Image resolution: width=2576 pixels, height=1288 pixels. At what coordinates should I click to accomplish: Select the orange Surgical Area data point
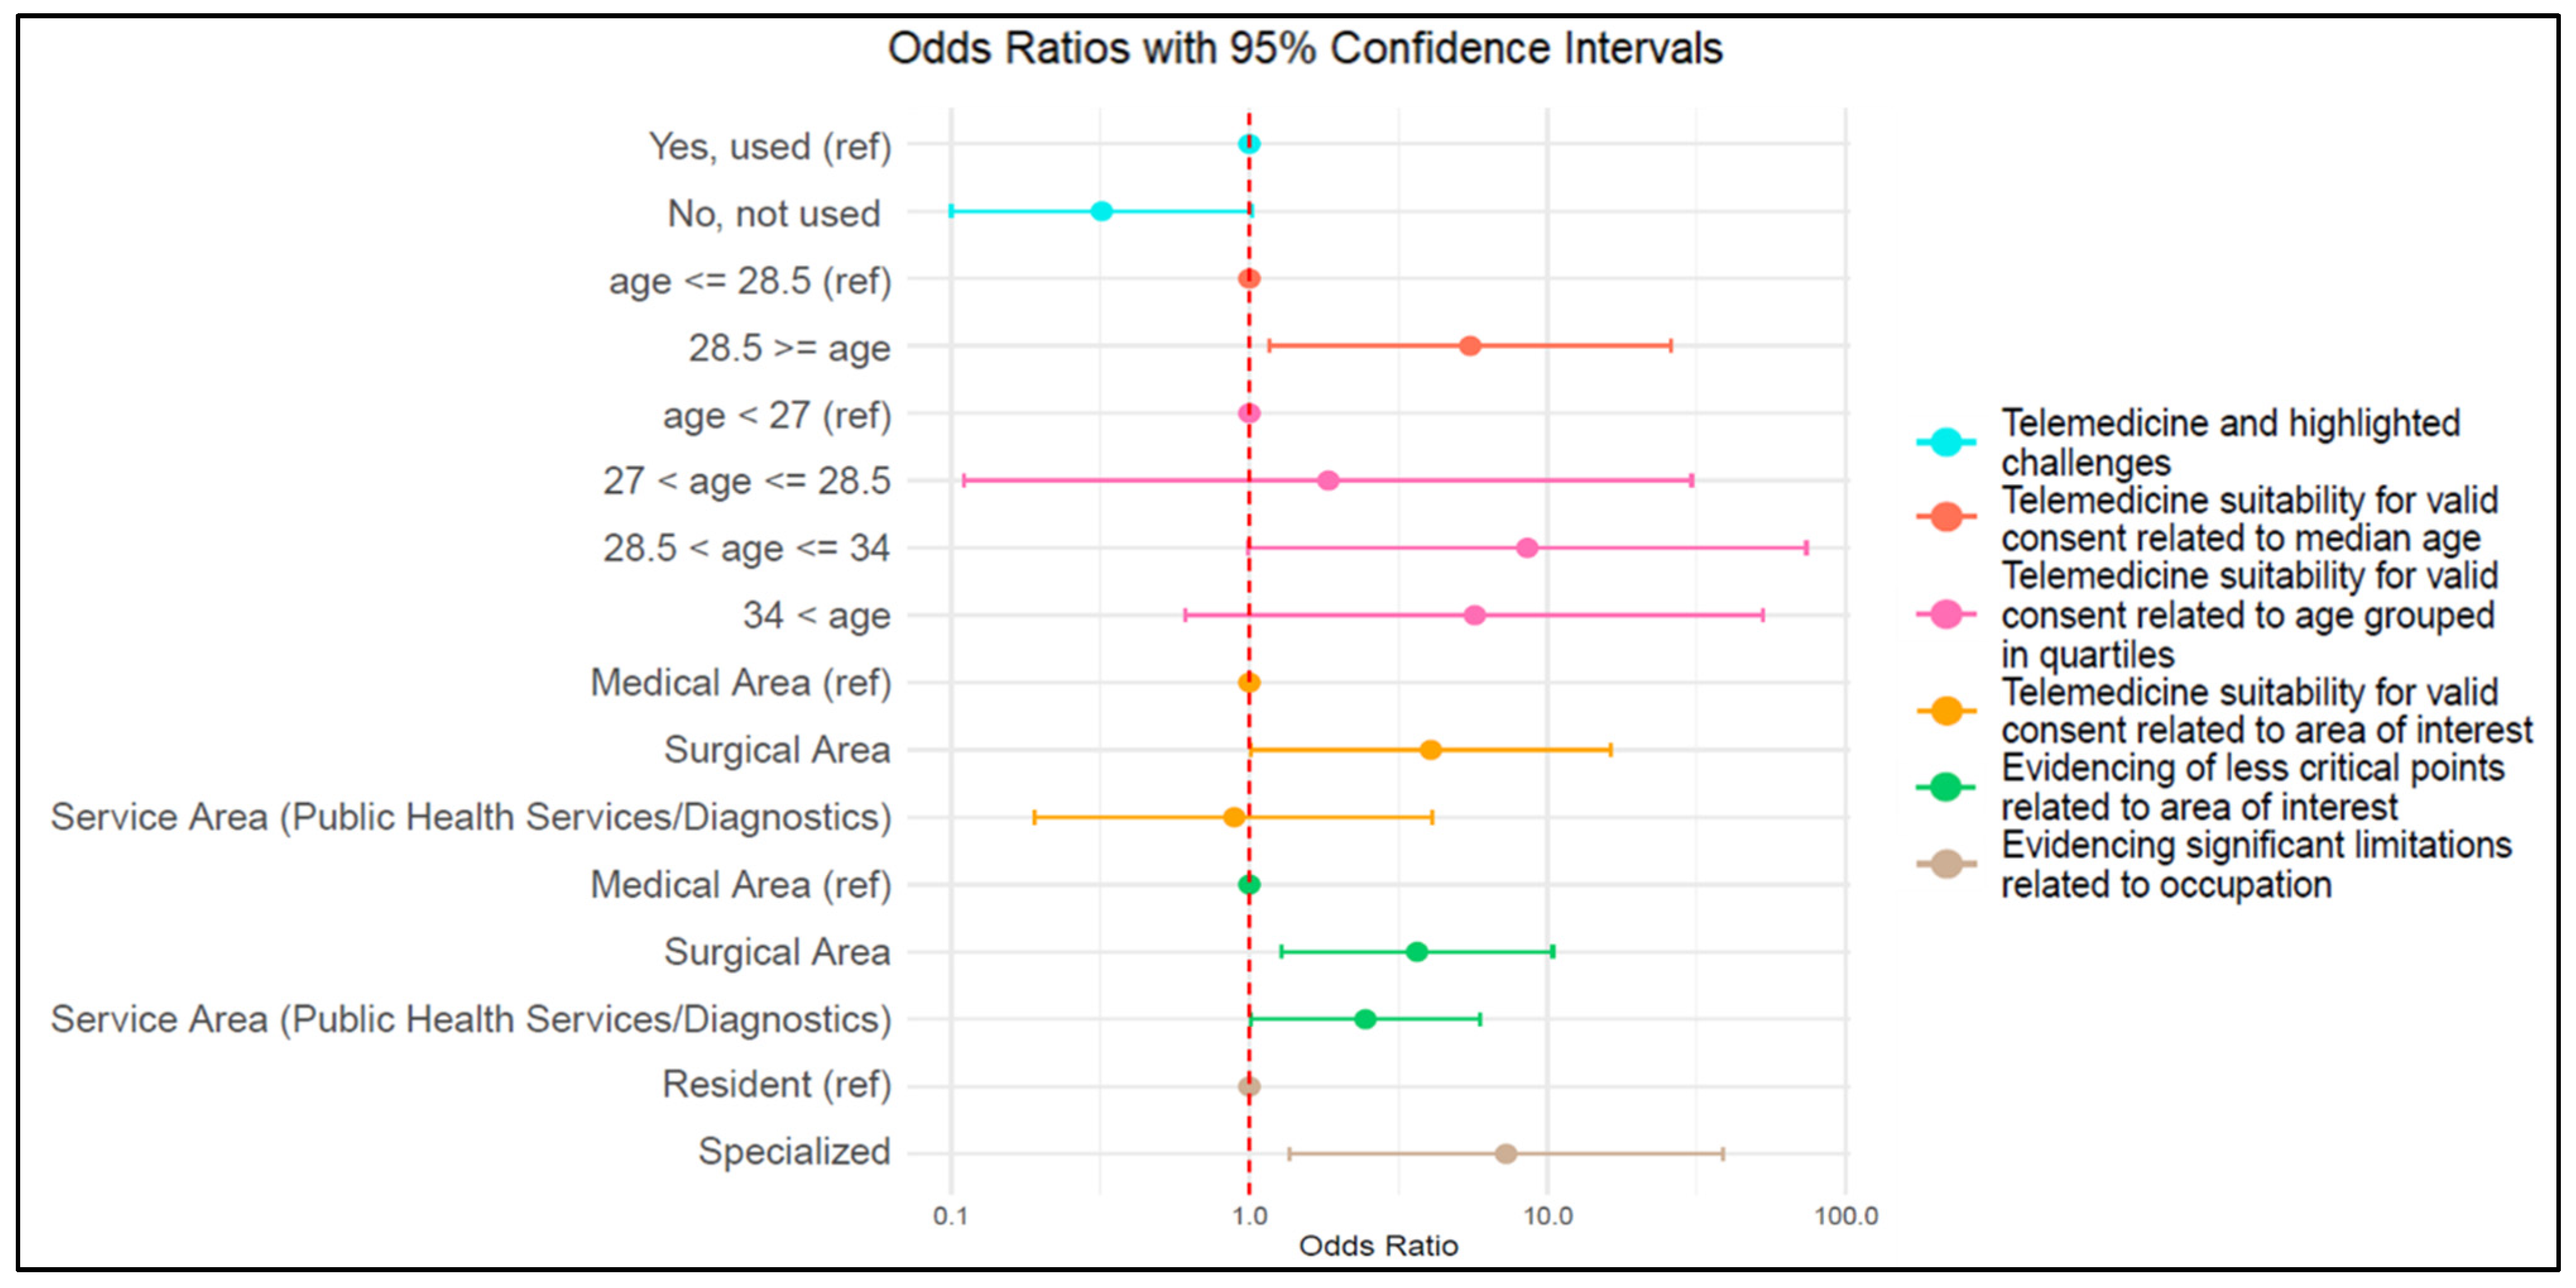(1430, 750)
